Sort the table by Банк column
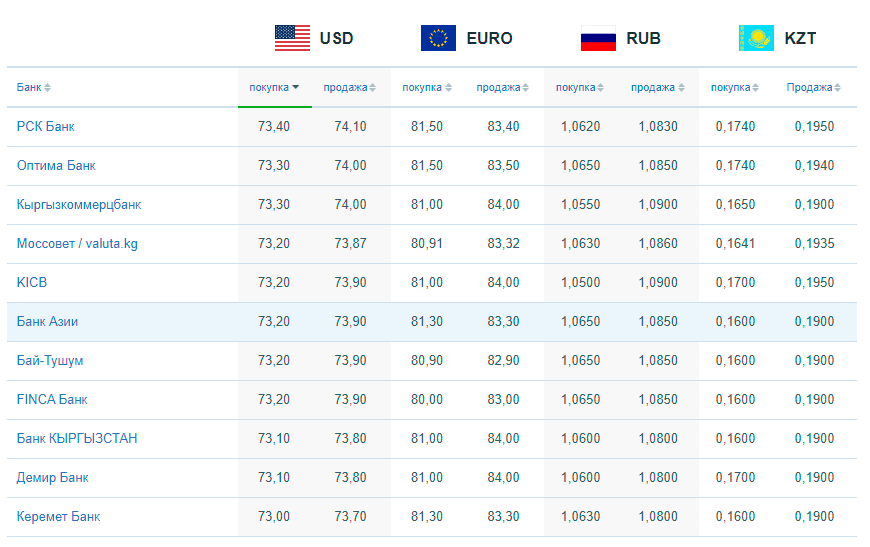 click(33, 88)
